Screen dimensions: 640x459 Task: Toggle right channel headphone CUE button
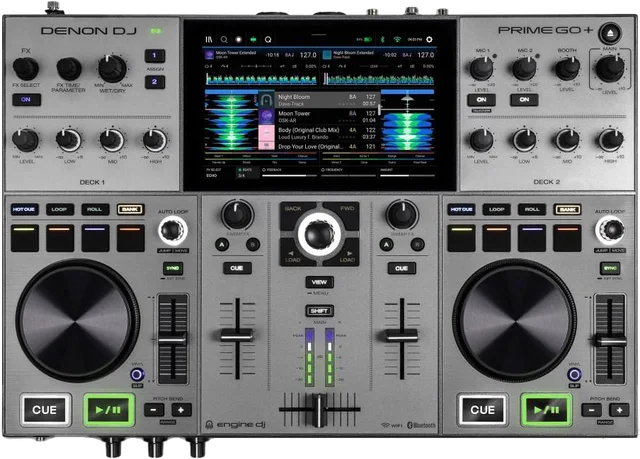point(401,268)
